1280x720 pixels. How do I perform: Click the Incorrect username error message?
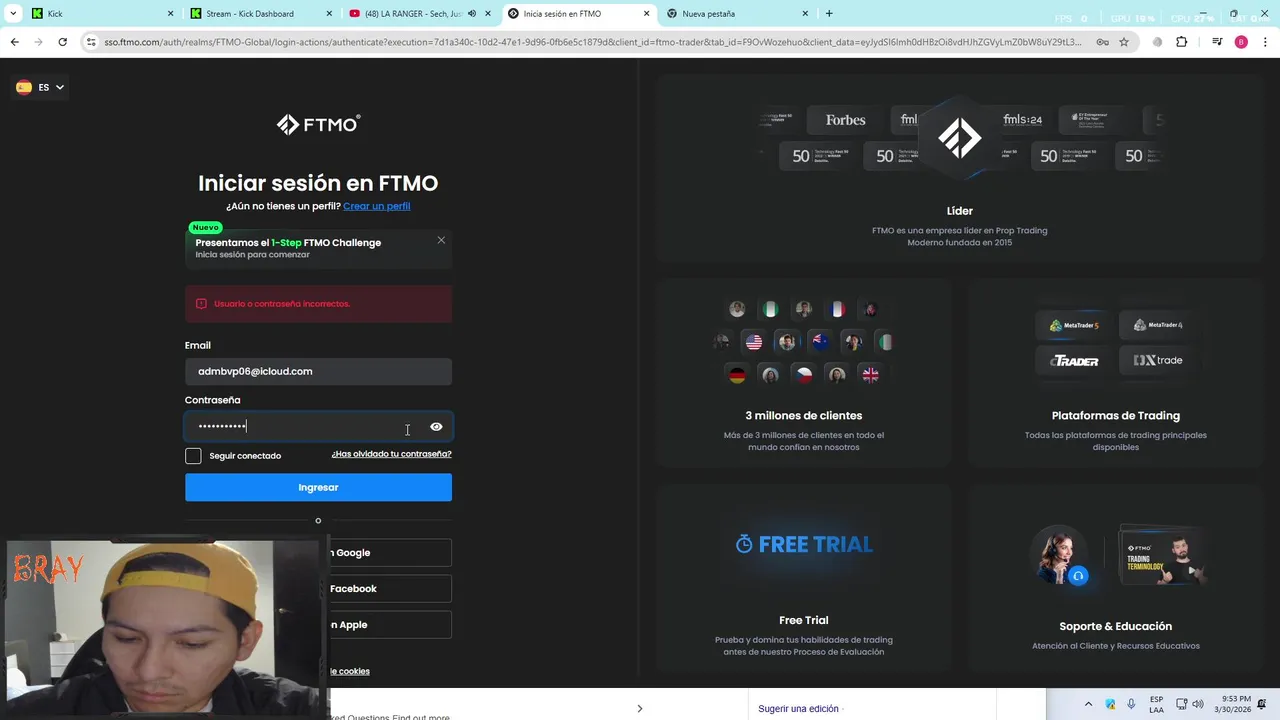coord(318,303)
